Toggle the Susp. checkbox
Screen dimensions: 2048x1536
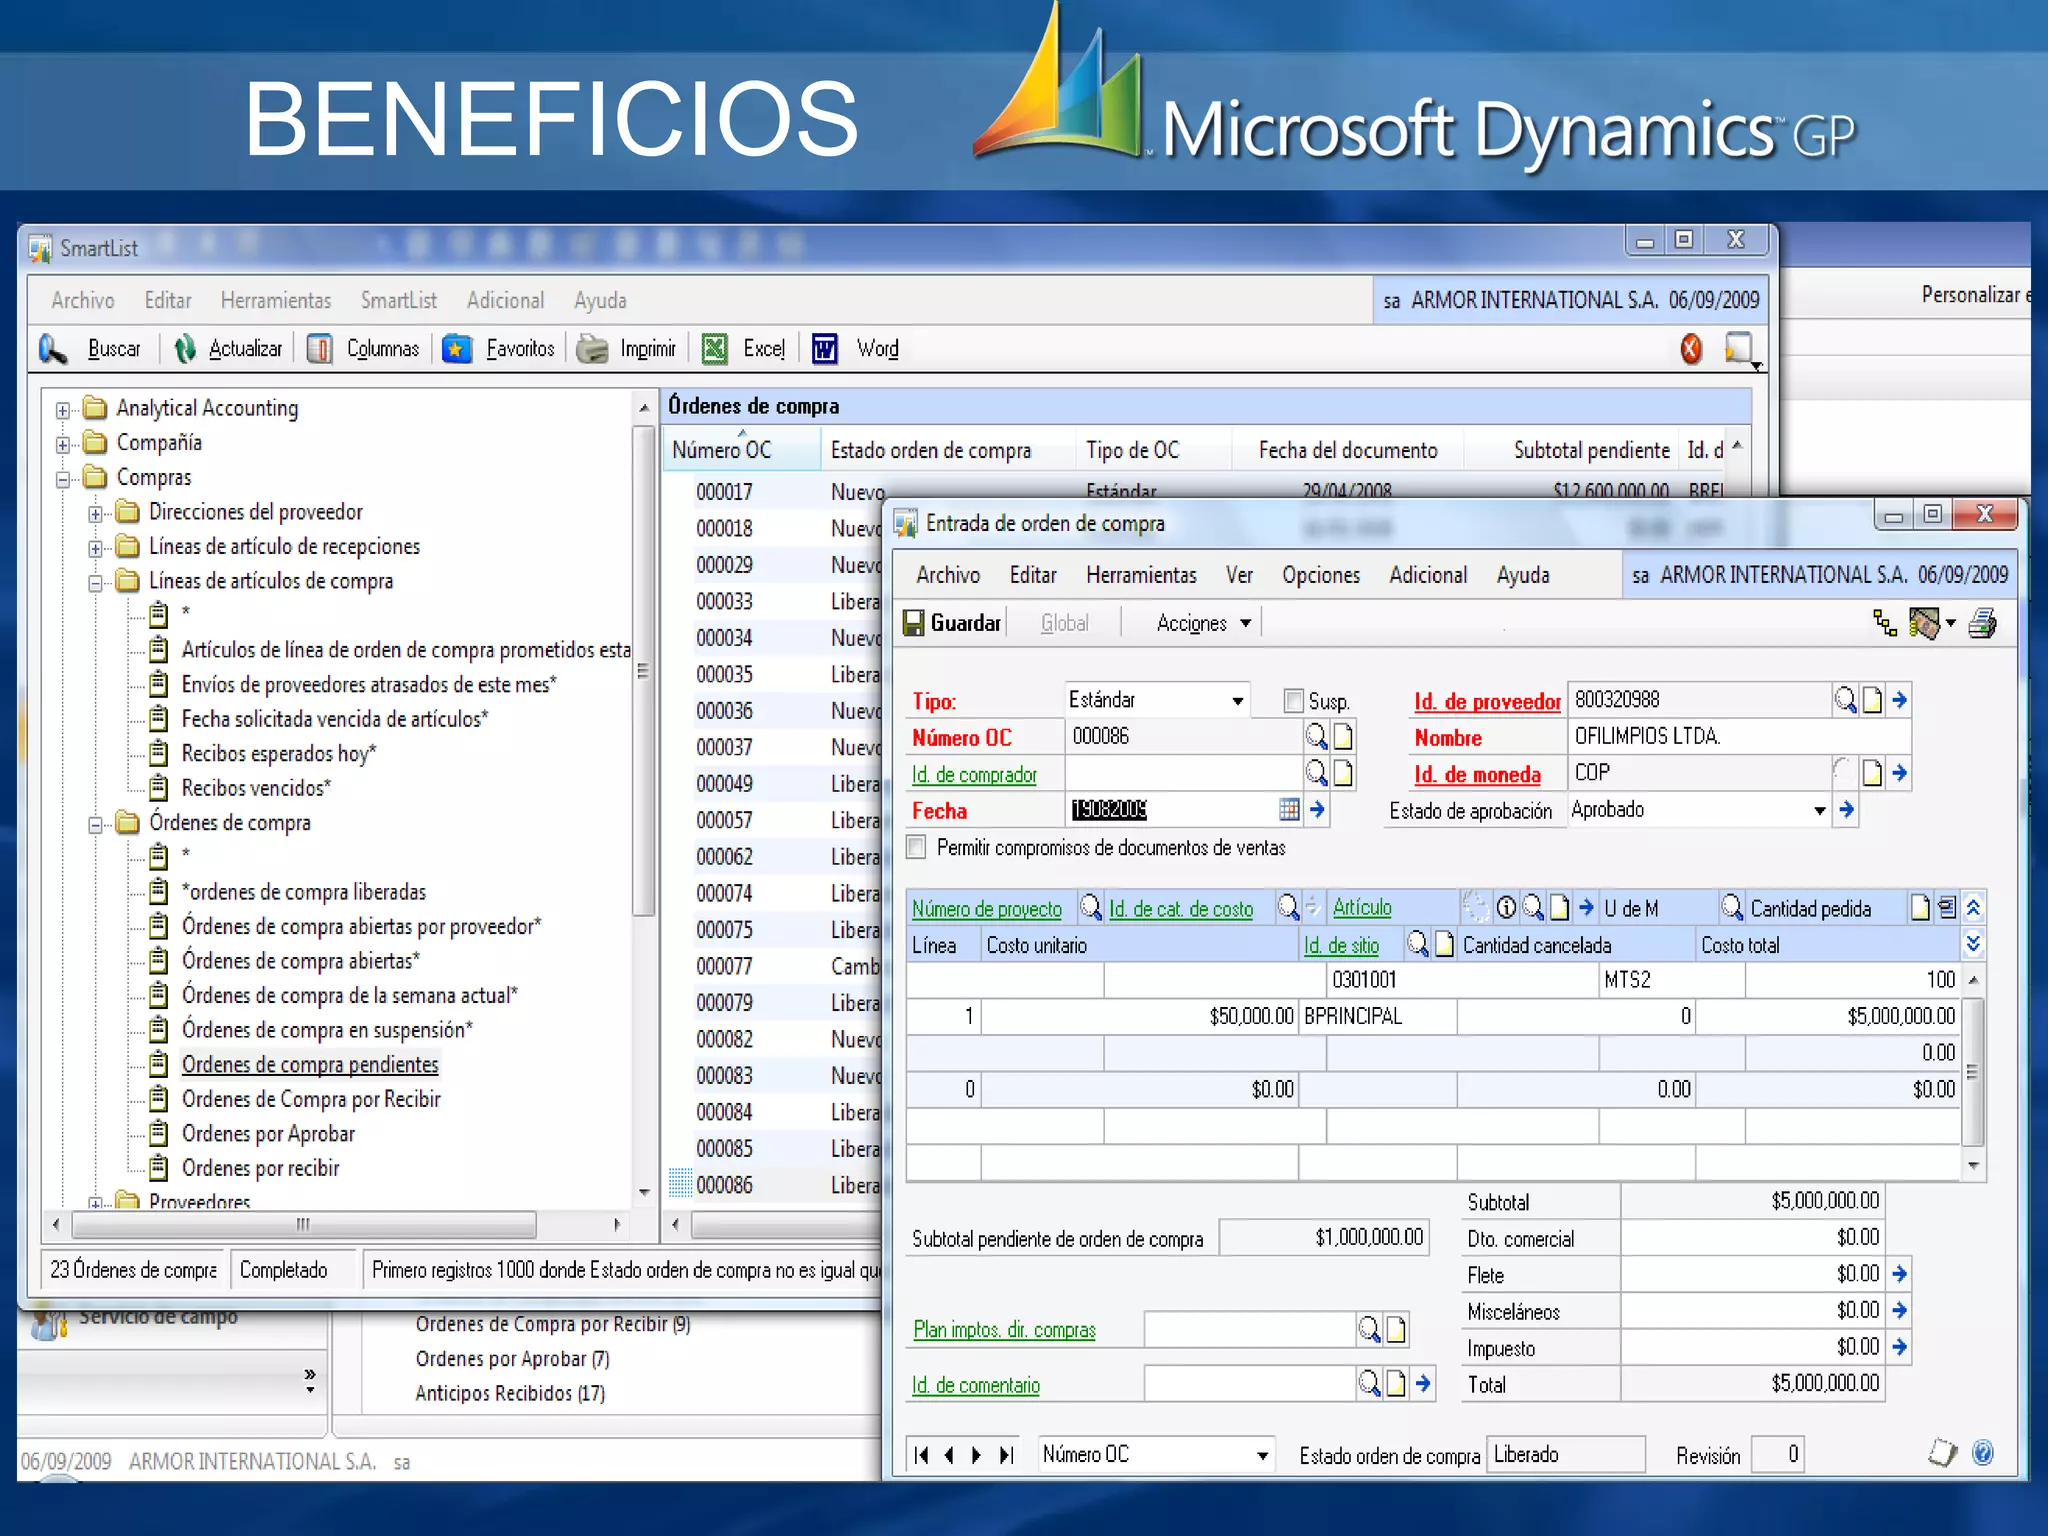(x=1293, y=701)
